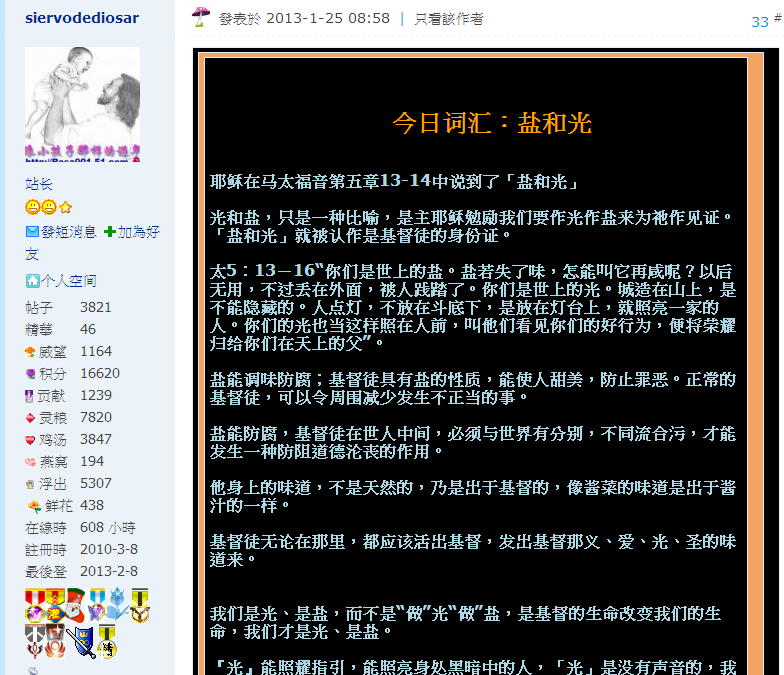
Task: Click the house icon beside 个人空间
Action: pos(32,280)
